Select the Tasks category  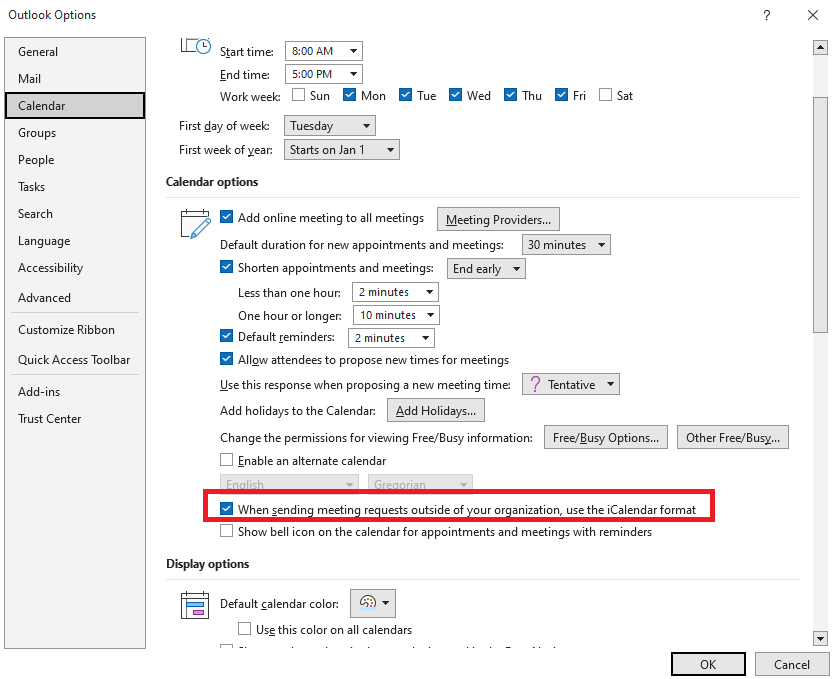point(75,187)
